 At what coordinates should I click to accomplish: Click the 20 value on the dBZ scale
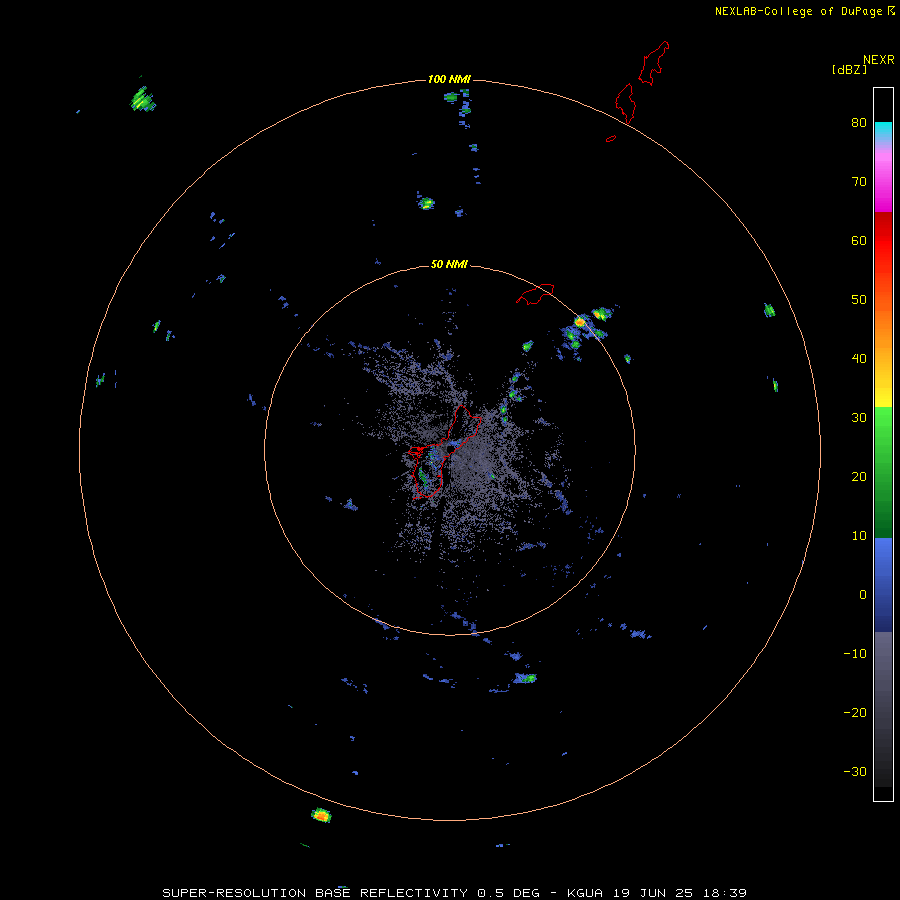point(859,477)
